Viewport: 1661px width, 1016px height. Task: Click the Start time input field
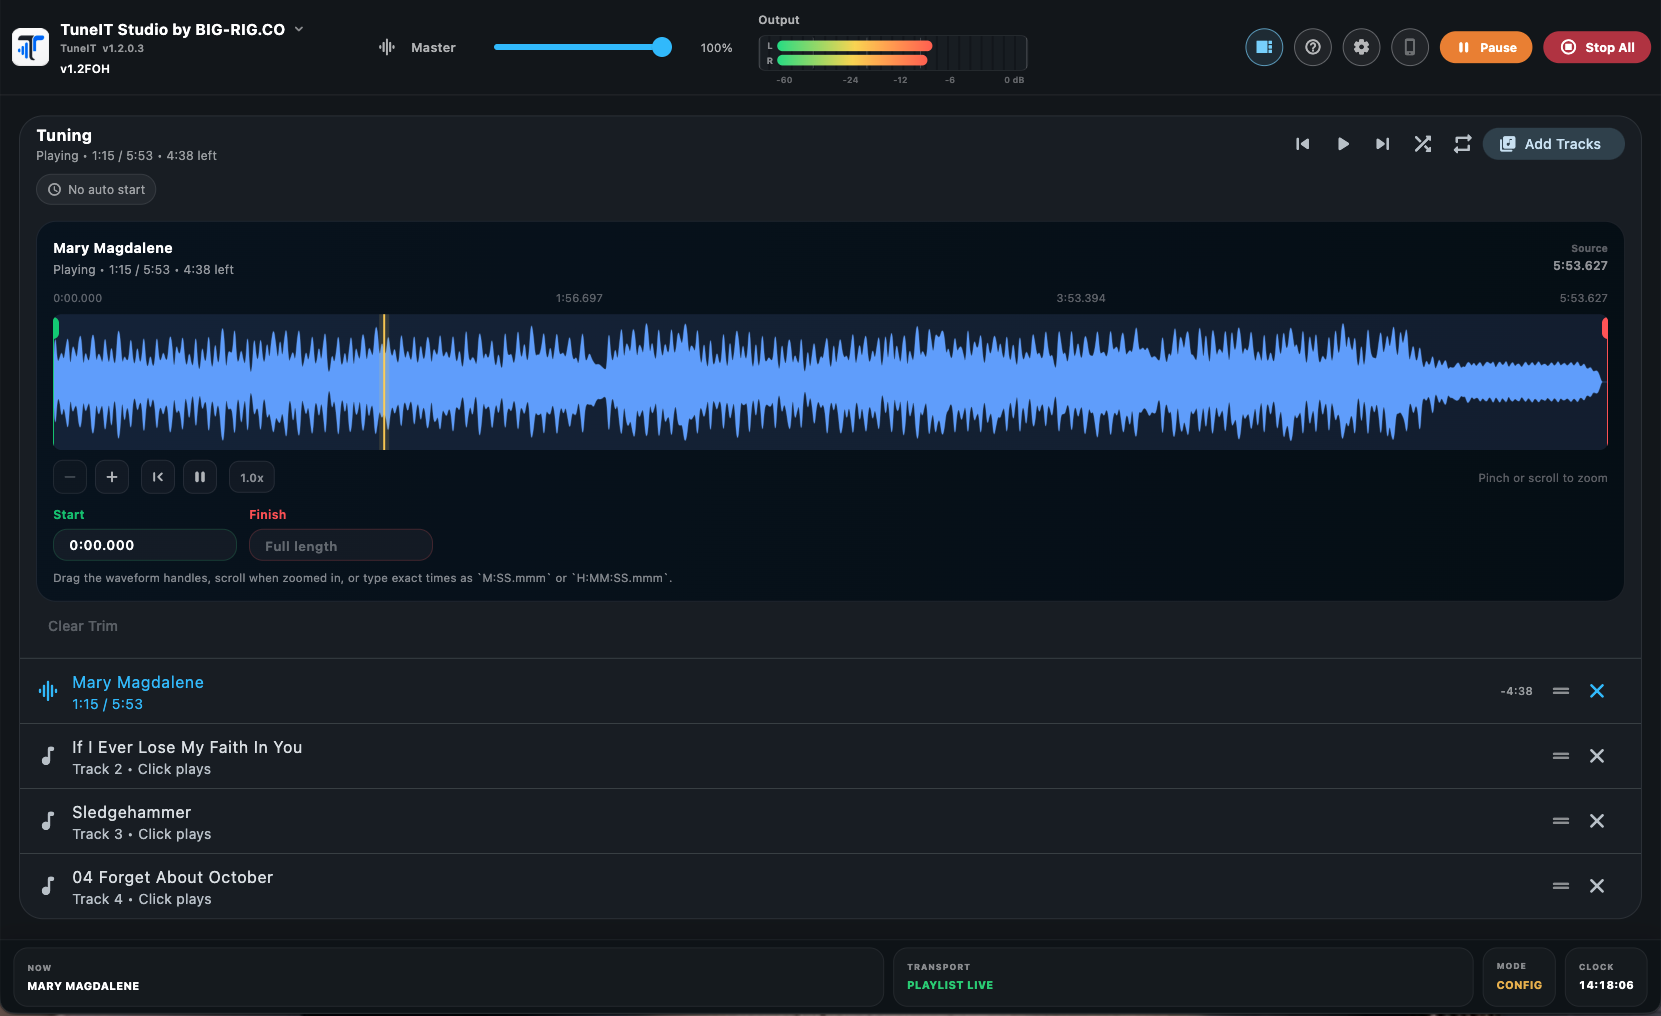(145, 545)
